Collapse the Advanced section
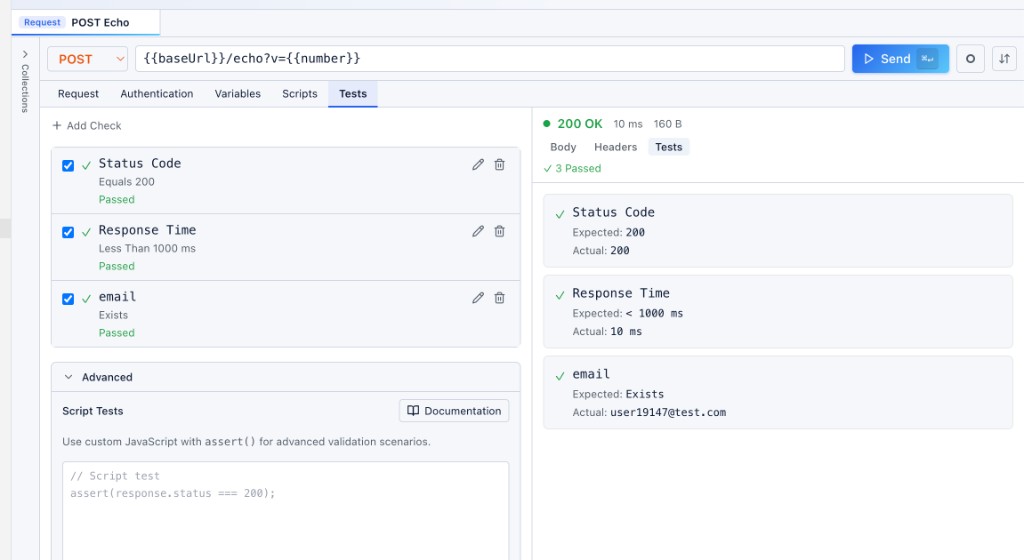This screenshot has height=560, width=1024. point(69,377)
